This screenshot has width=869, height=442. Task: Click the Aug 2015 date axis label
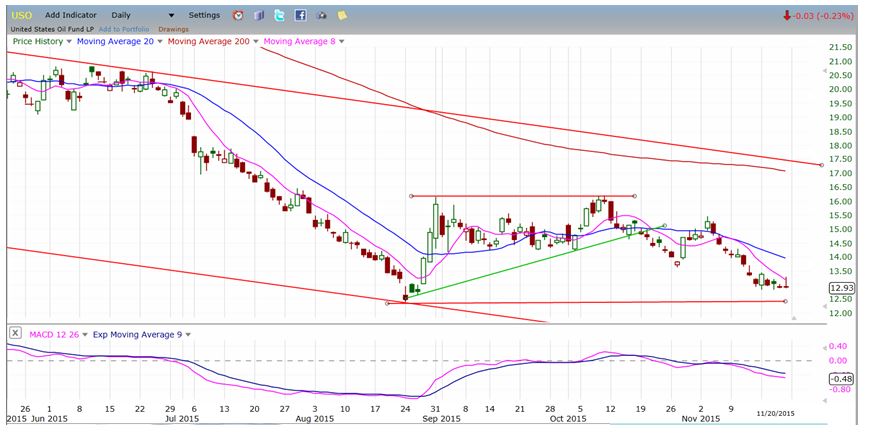315,419
